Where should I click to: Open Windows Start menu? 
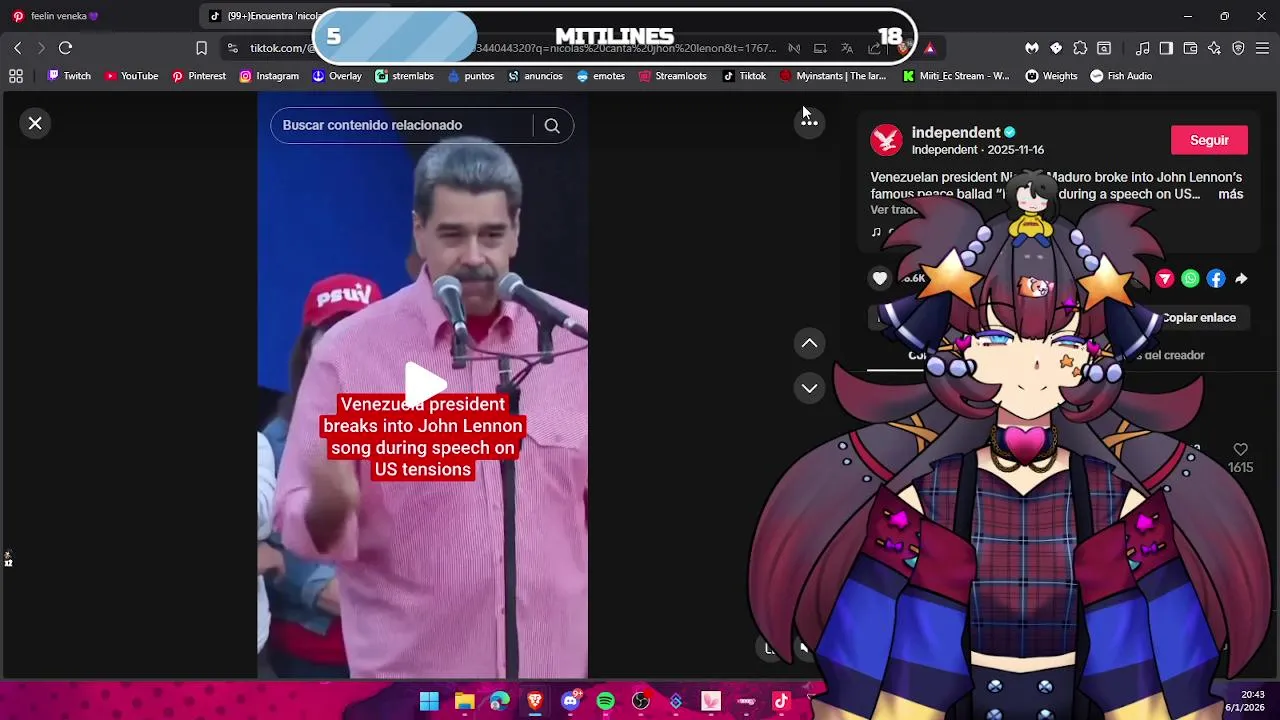(x=429, y=701)
